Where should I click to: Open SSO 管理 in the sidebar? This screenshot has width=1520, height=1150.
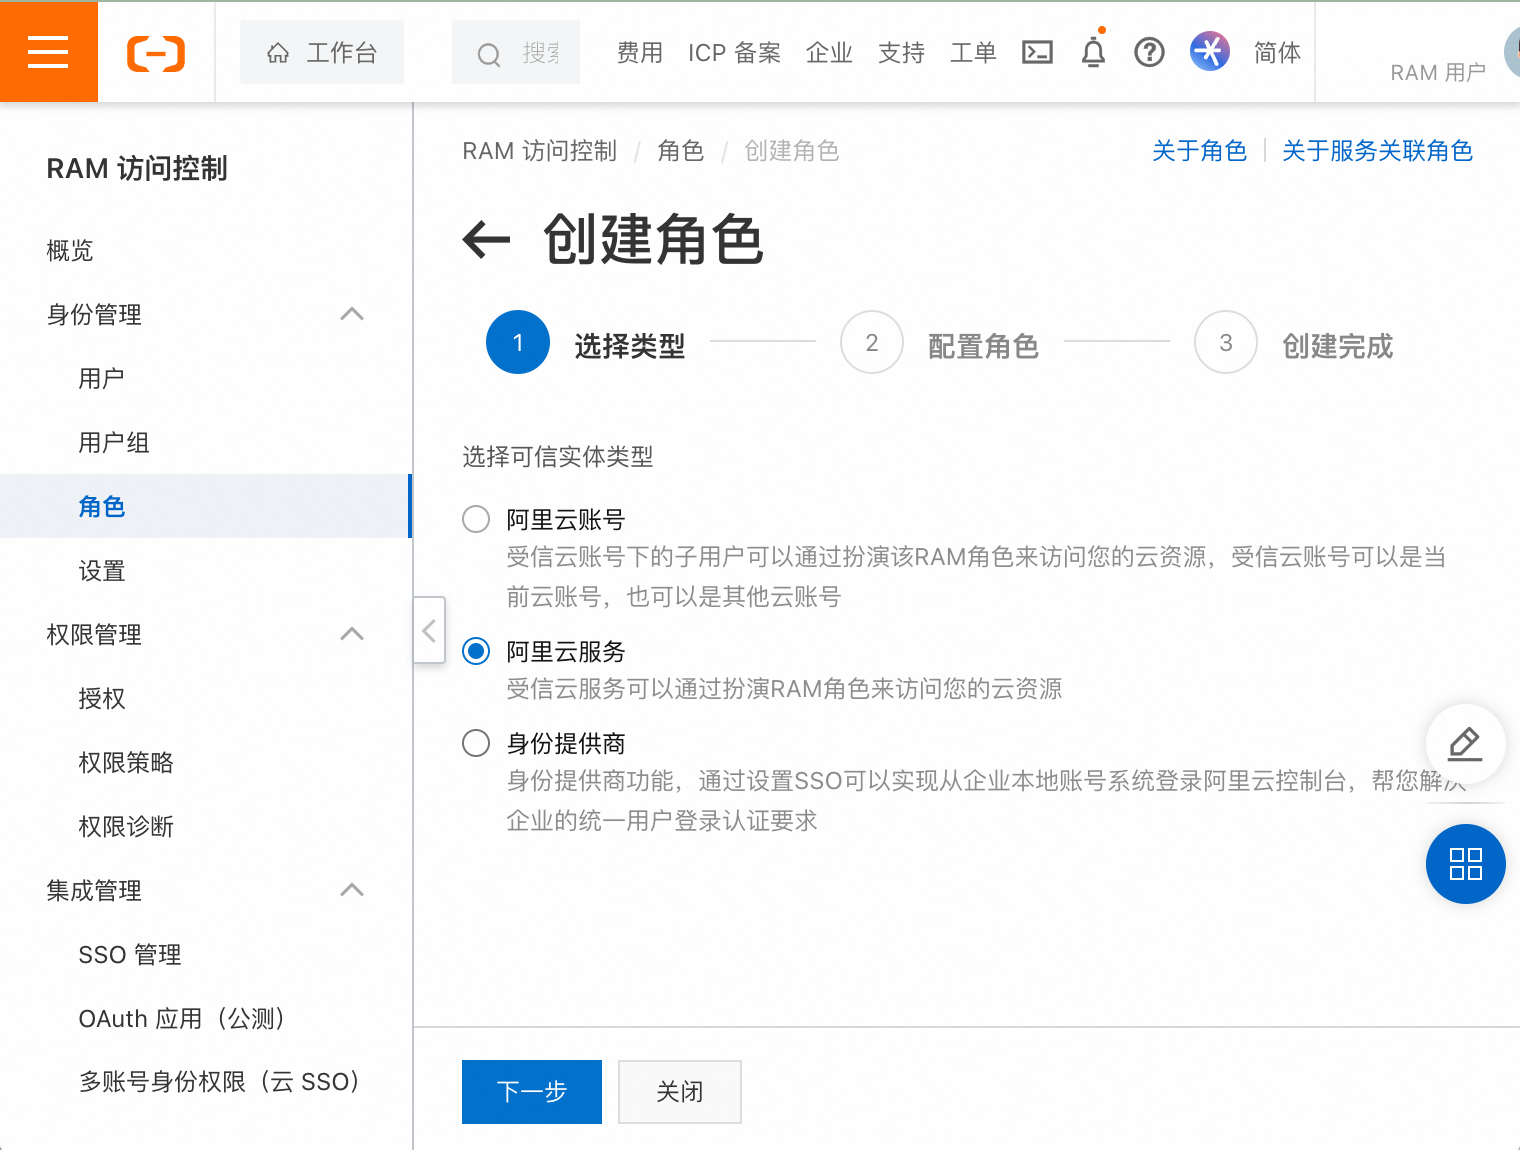(130, 954)
